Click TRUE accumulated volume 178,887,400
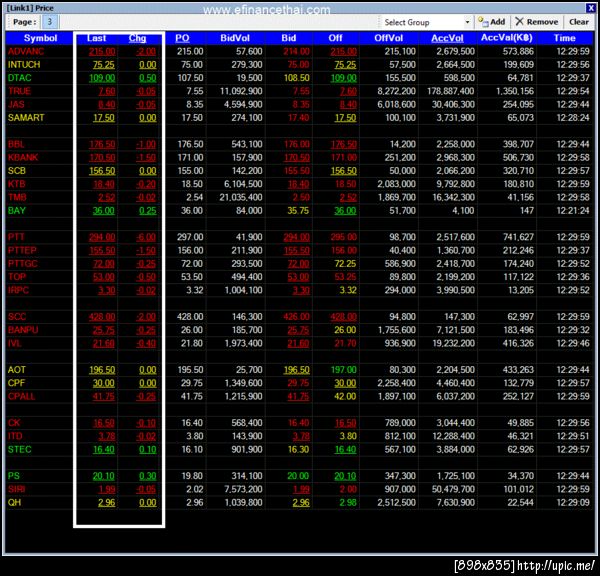The width and height of the screenshot is (600, 576). [x=450, y=91]
